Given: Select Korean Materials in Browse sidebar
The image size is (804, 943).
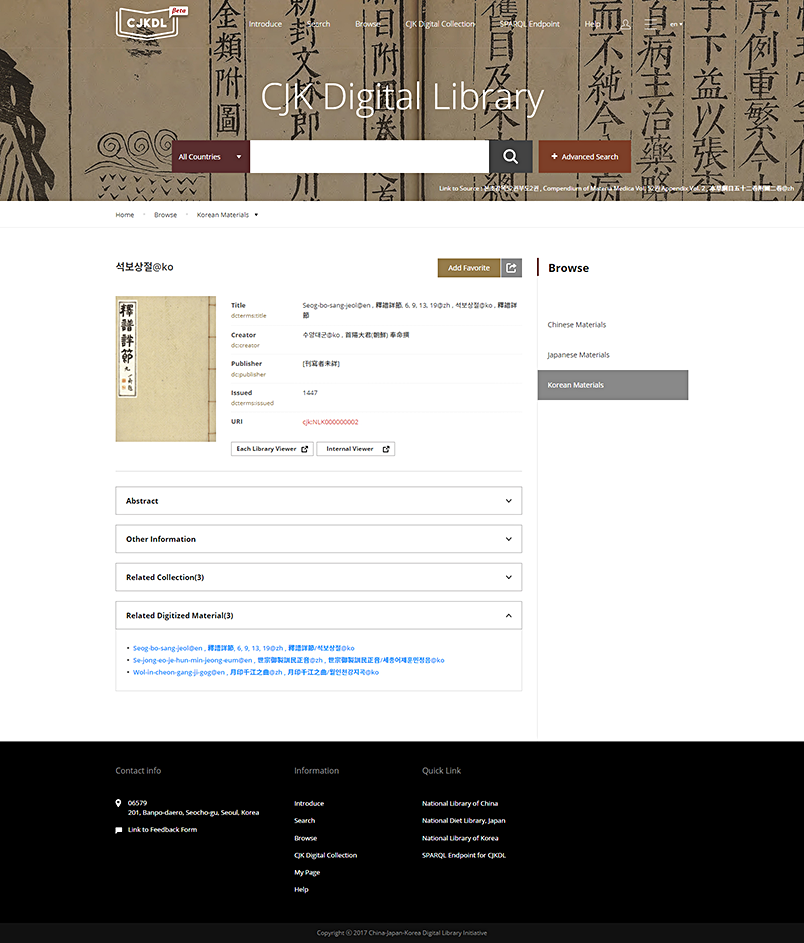Looking at the screenshot, I should pos(613,385).
